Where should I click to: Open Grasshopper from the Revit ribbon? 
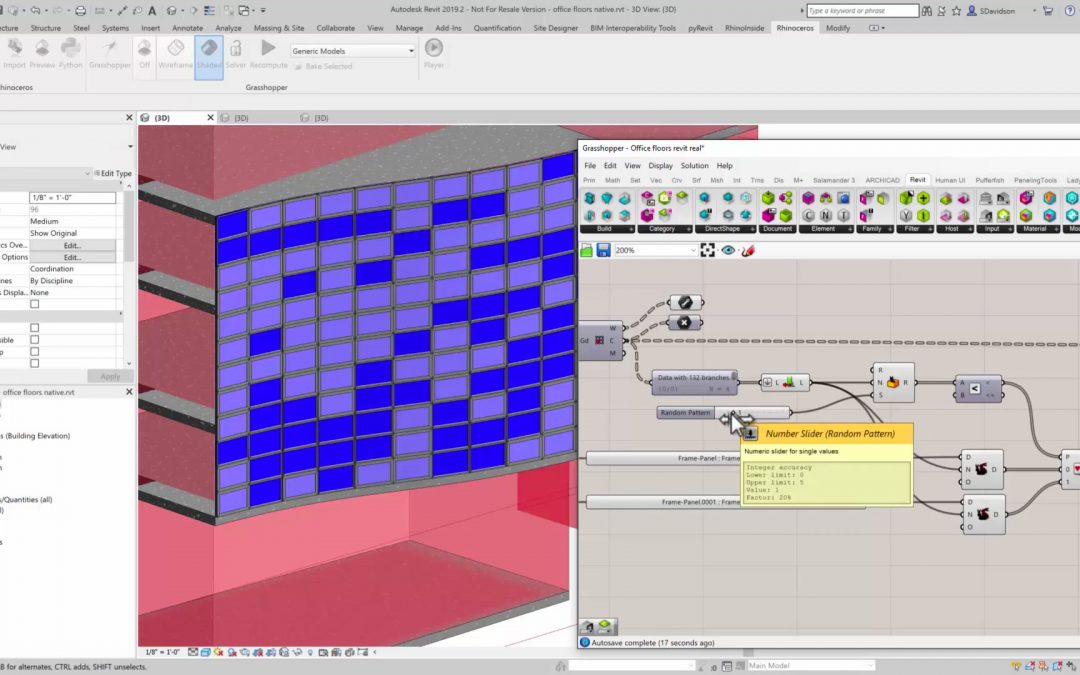coord(110,54)
